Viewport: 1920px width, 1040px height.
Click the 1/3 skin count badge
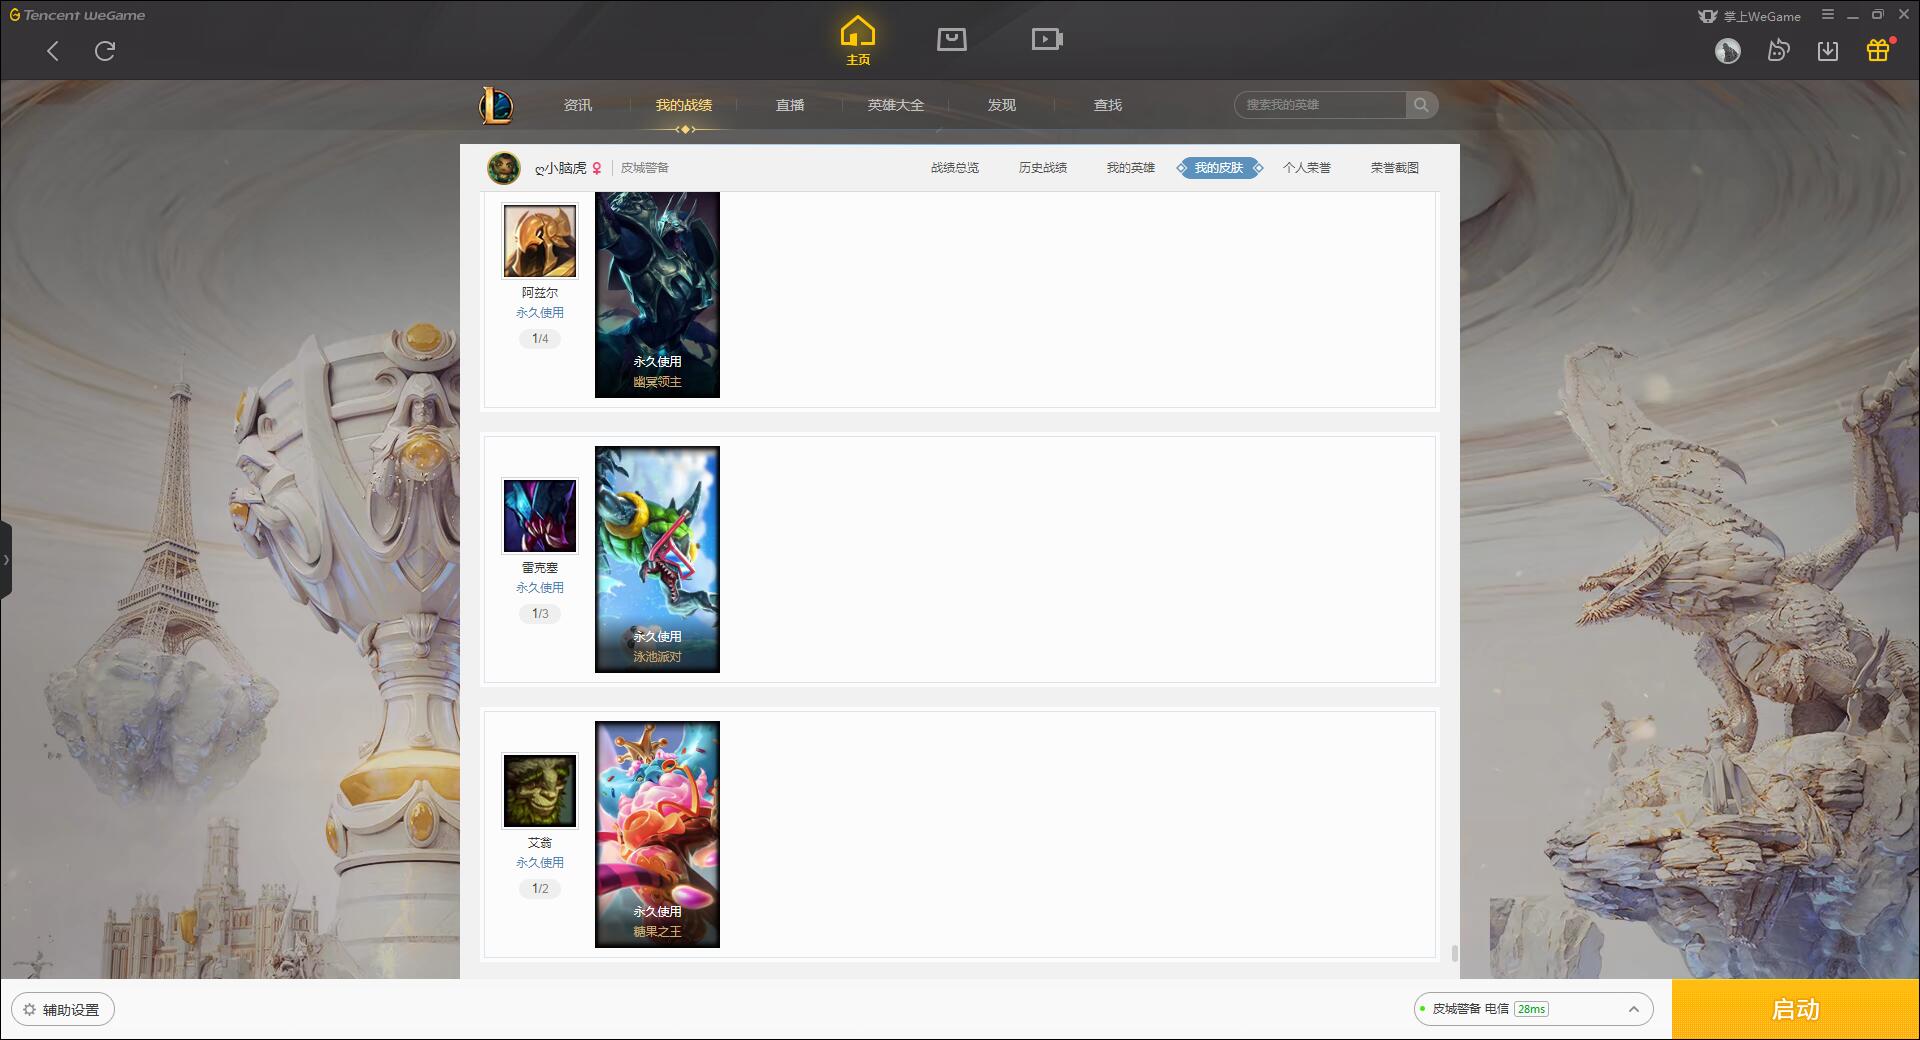(x=540, y=614)
